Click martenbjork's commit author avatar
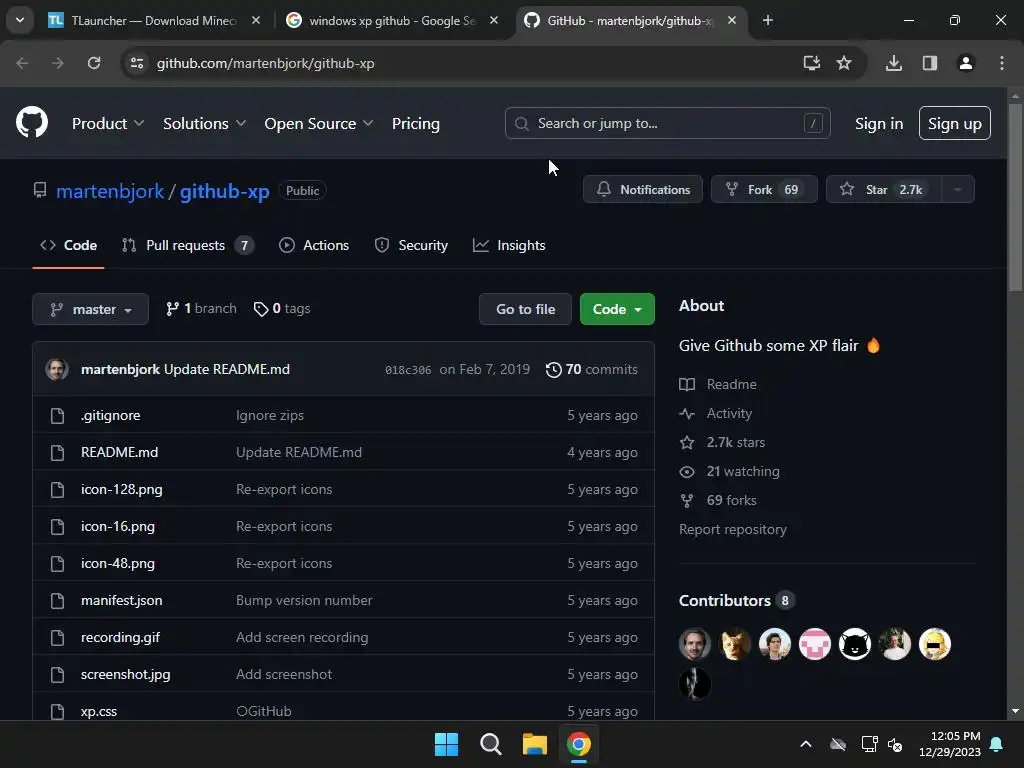The height and width of the screenshot is (768, 1024). [57, 369]
